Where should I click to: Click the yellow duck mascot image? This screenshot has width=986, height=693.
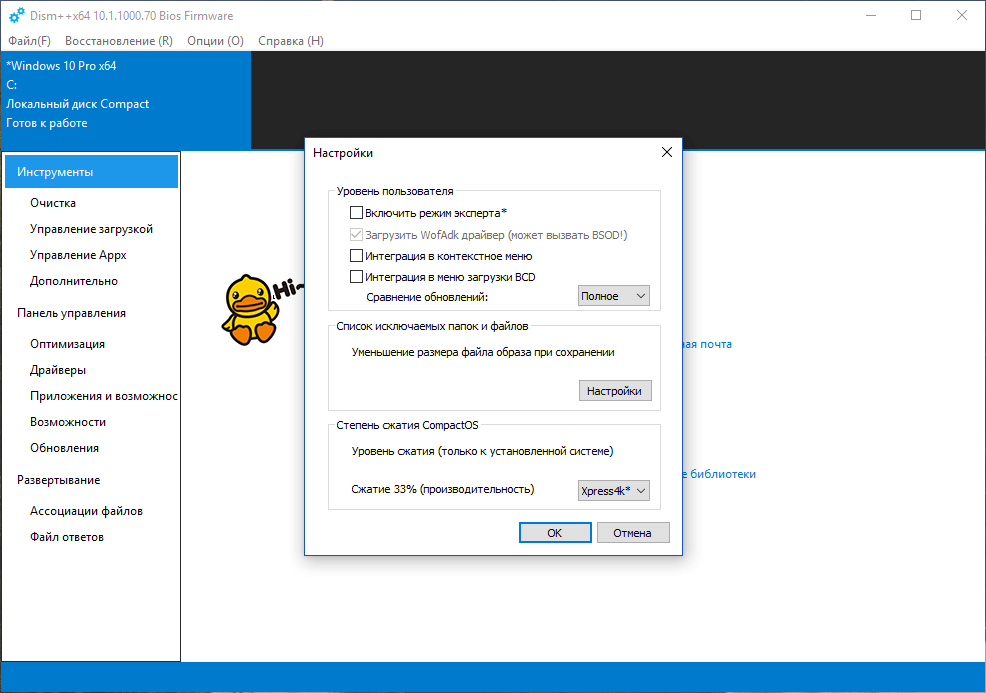tap(250, 309)
